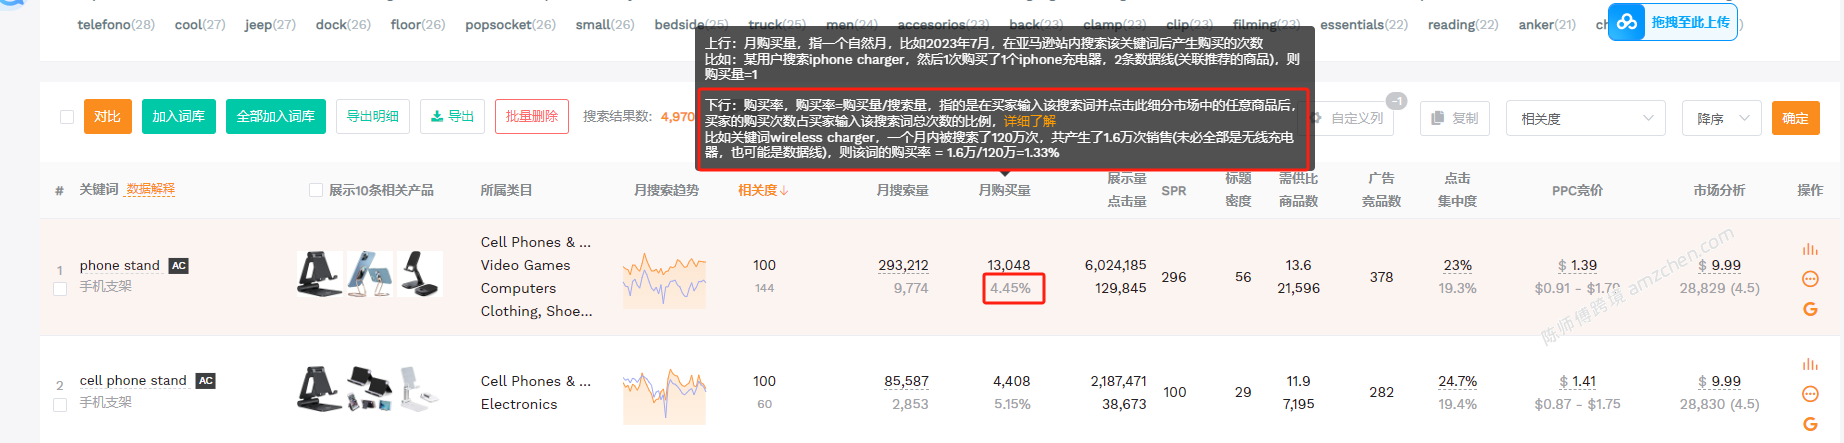Click 加入词库 button
Image resolution: width=1844 pixels, height=443 pixels.
coord(179,117)
